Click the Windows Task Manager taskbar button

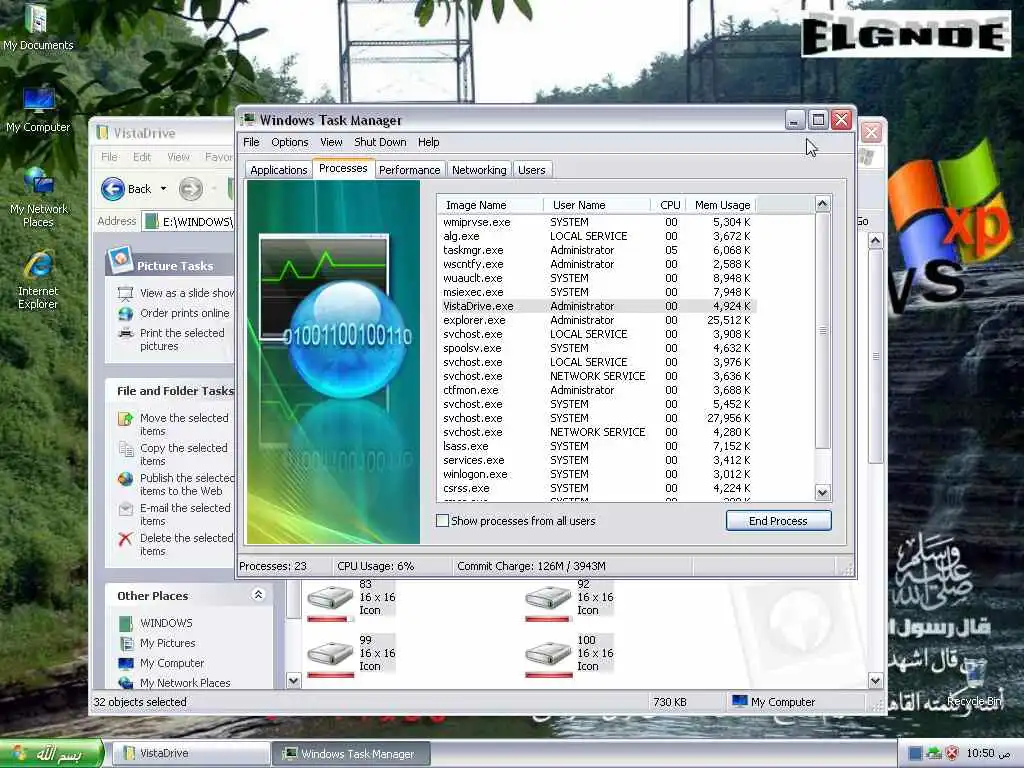[x=351, y=754]
